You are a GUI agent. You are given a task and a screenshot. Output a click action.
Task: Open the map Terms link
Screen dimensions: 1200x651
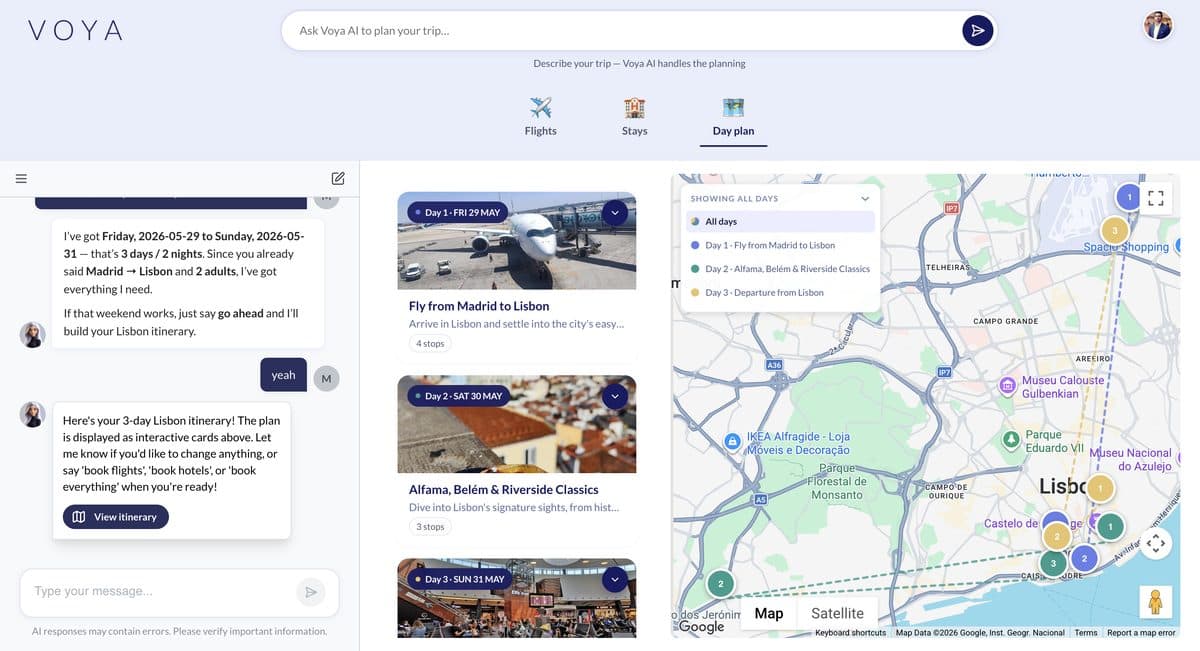[1085, 633]
